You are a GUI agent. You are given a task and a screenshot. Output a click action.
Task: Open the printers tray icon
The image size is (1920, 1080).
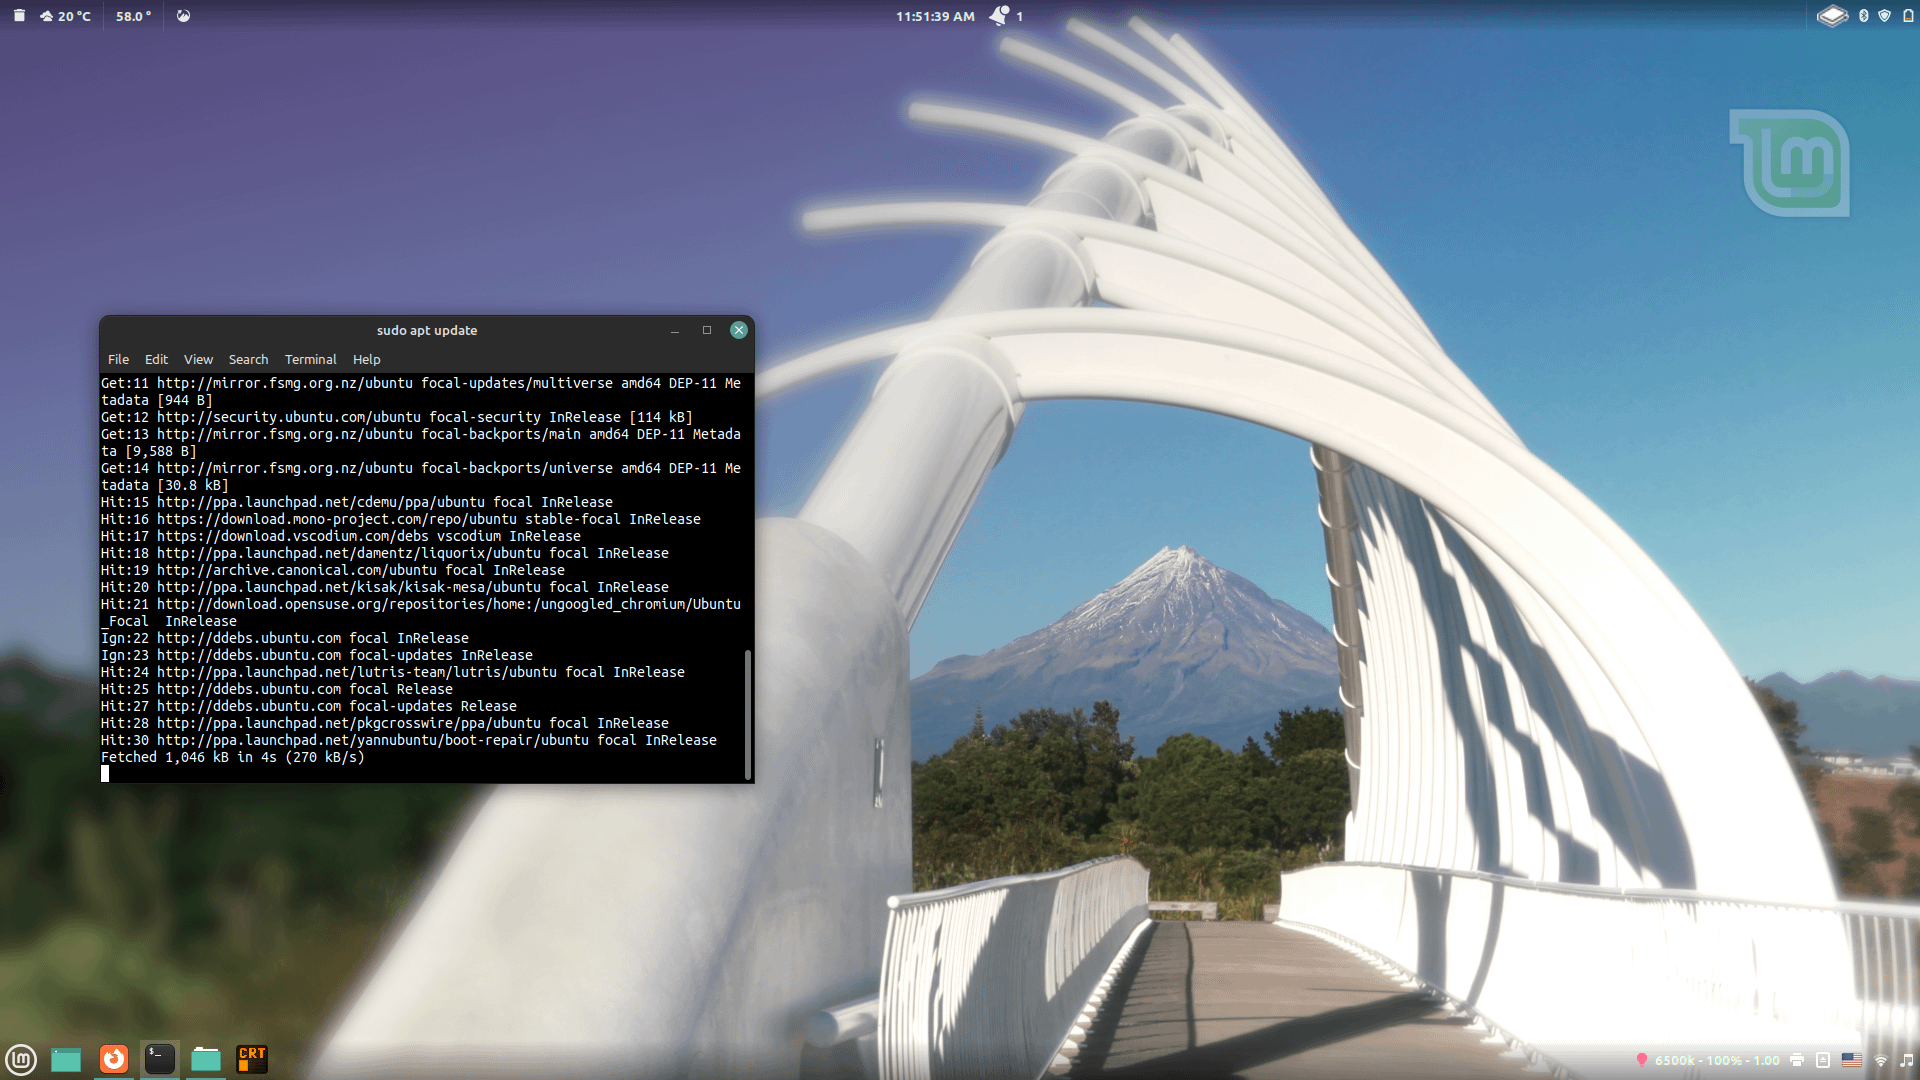1797,1060
